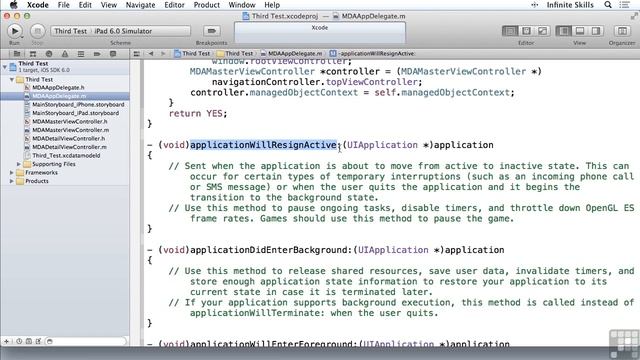Switch to Standard editor
The width and height of the screenshot is (640, 360).
click(510, 31)
